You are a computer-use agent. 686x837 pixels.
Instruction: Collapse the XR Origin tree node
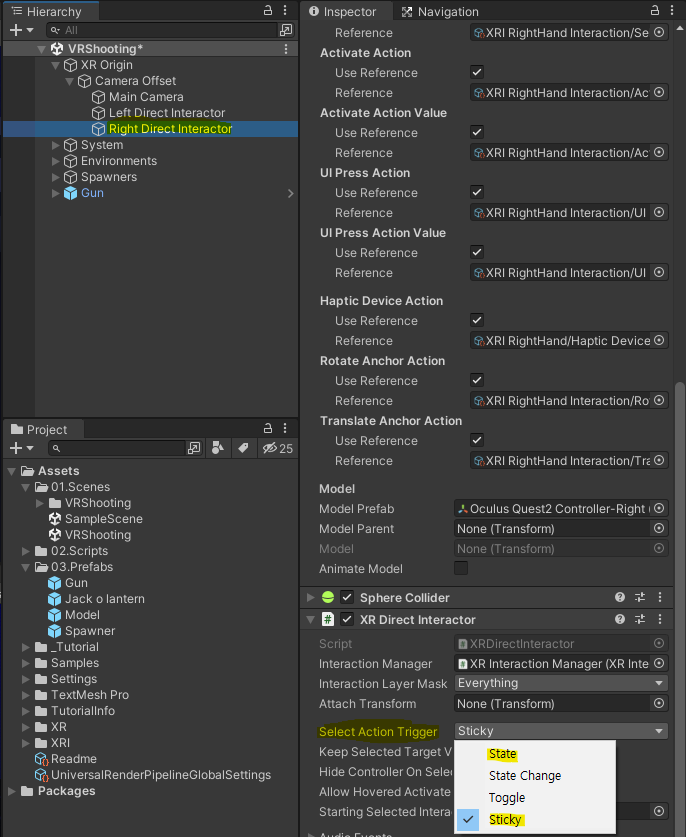point(56,65)
